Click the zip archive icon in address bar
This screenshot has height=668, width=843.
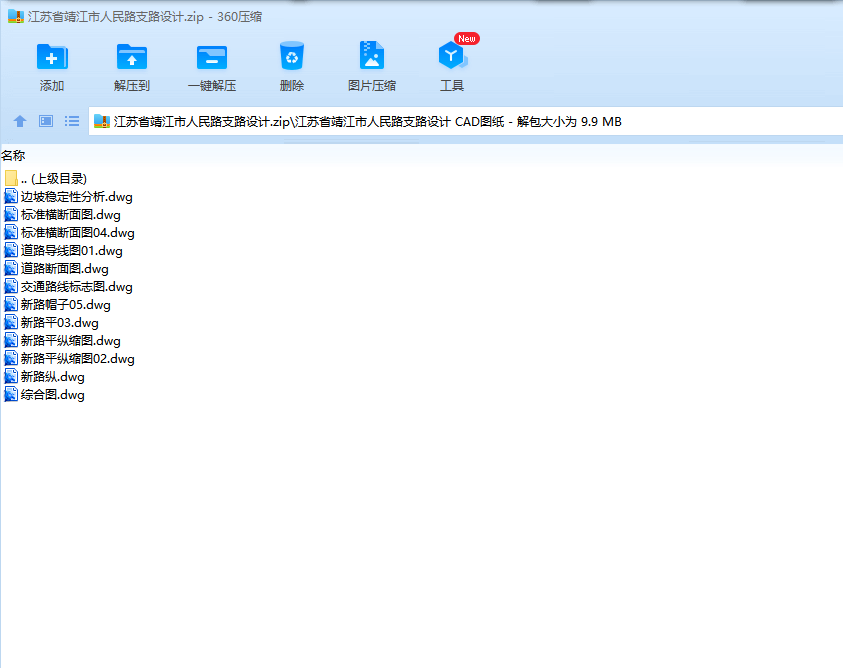[102, 122]
